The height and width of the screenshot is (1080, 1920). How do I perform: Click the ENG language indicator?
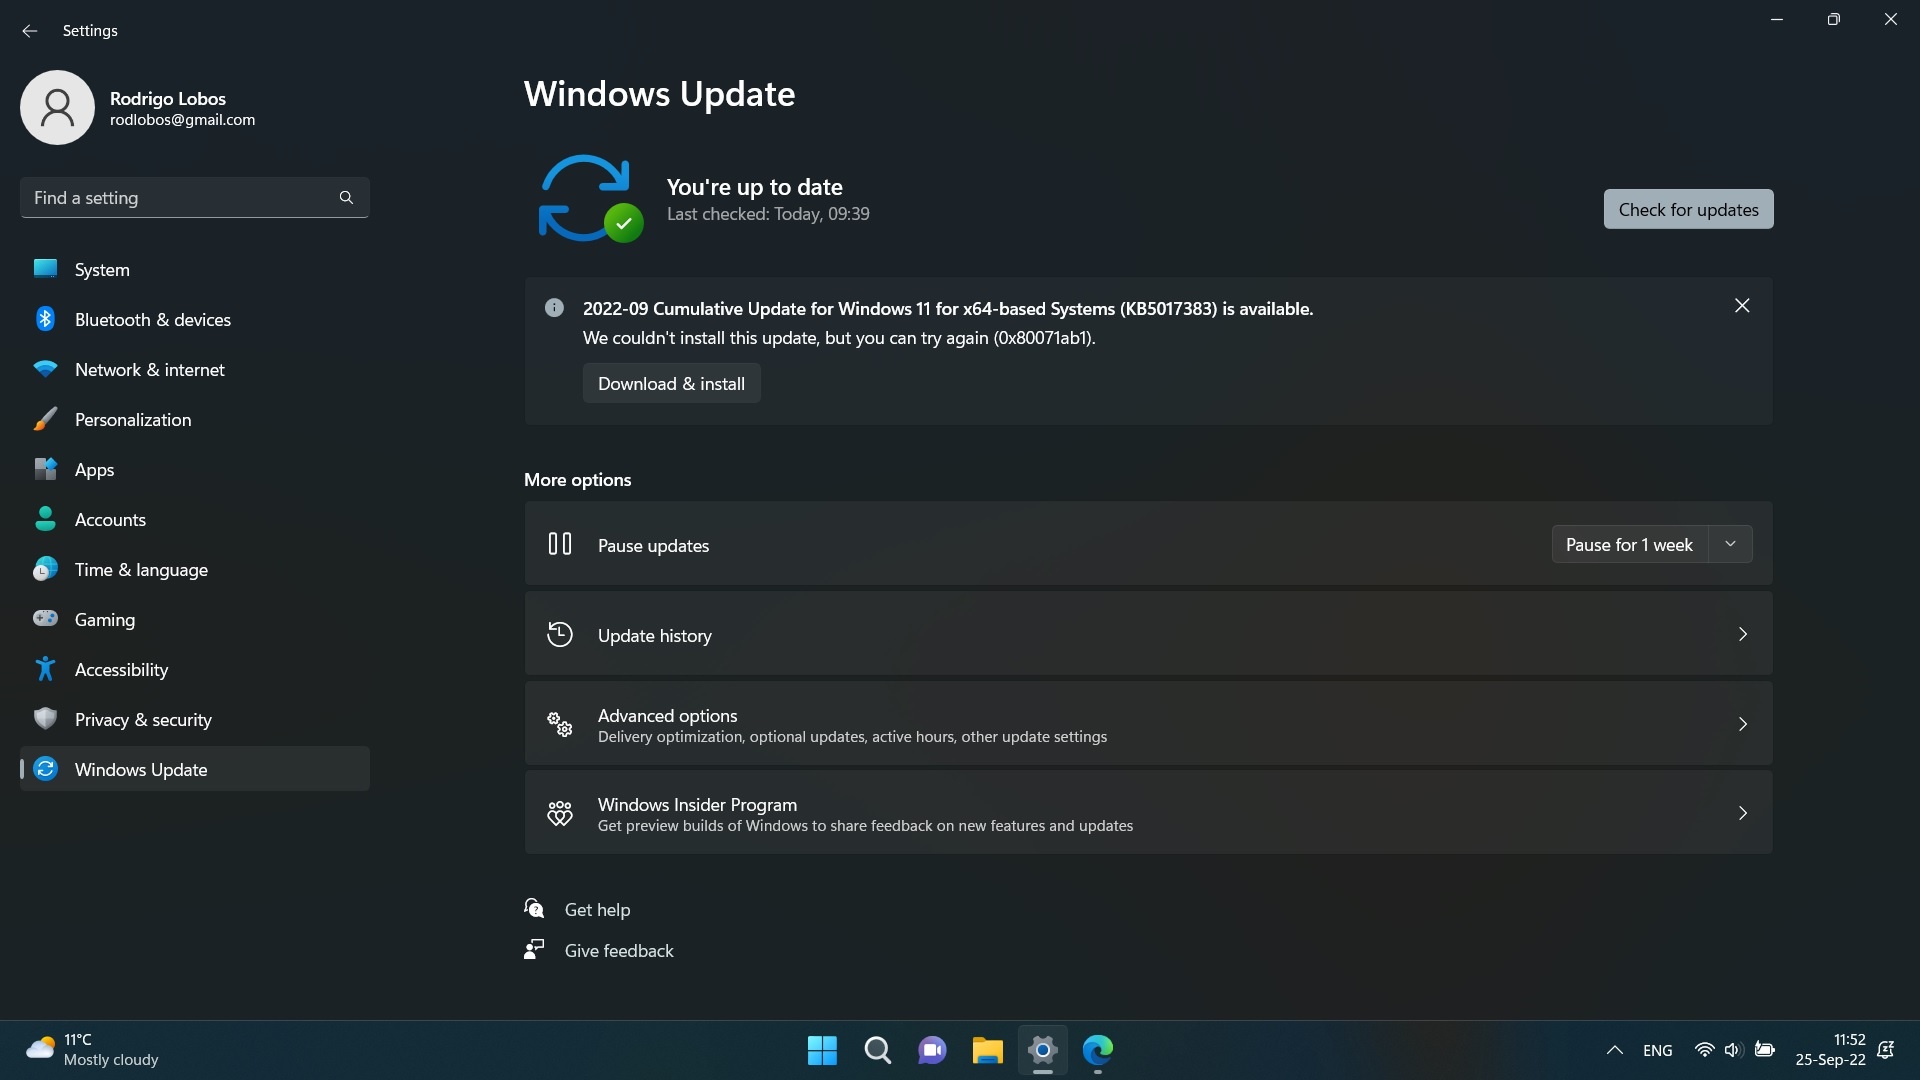pyautogui.click(x=1657, y=1050)
